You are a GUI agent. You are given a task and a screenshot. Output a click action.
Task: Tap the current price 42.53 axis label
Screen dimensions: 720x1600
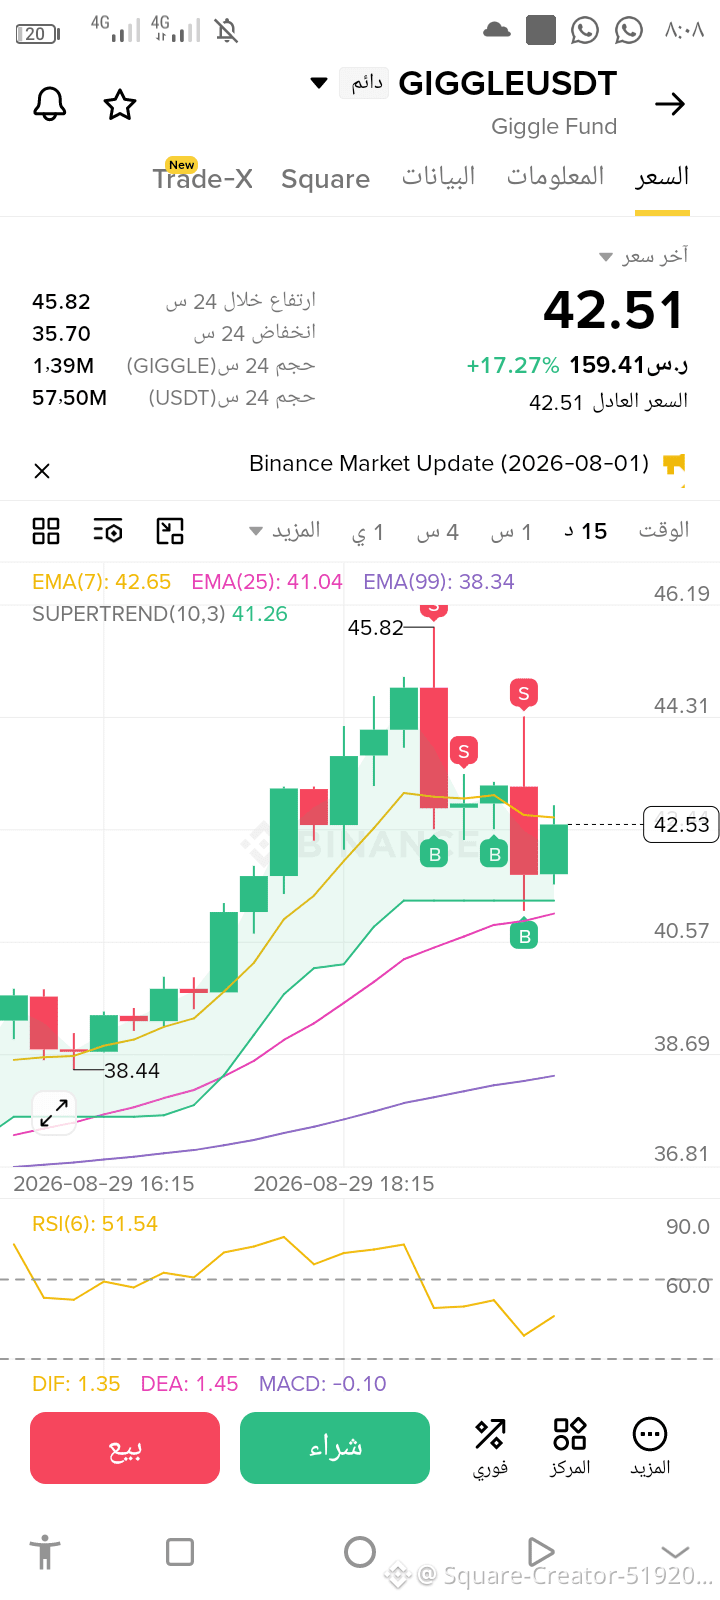tap(681, 825)
